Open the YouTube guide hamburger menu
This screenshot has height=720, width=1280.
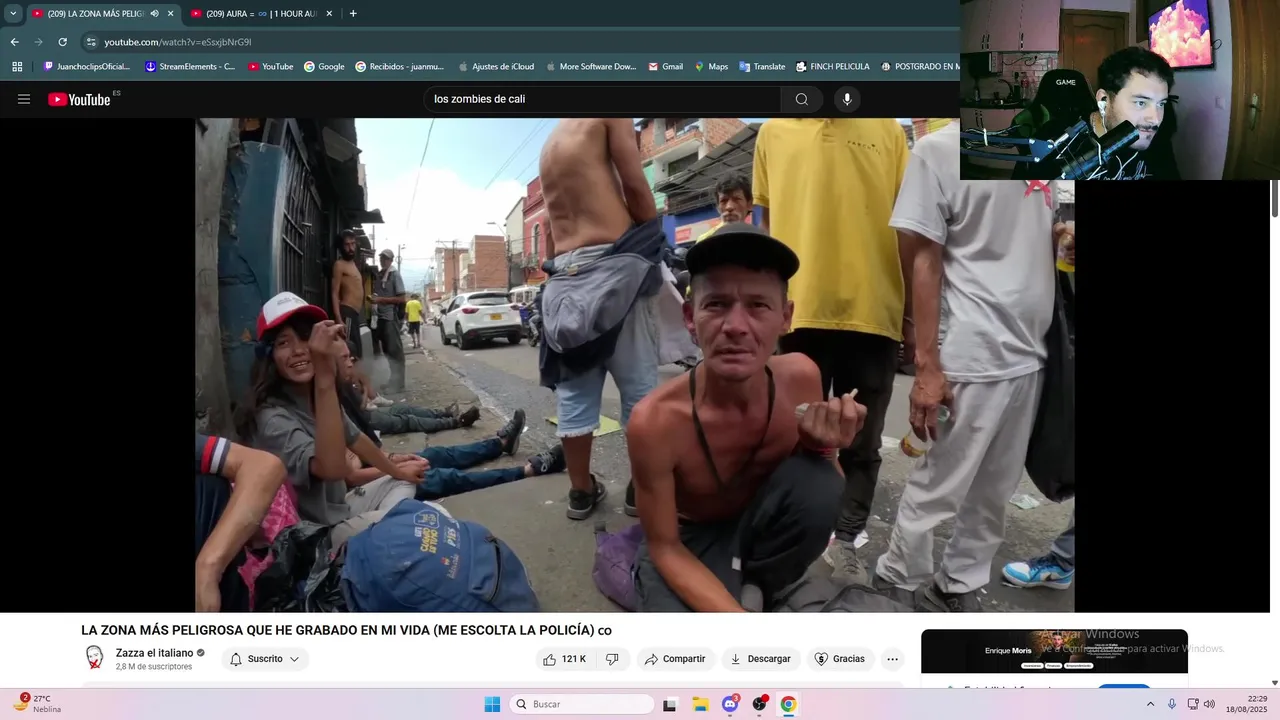24,99
